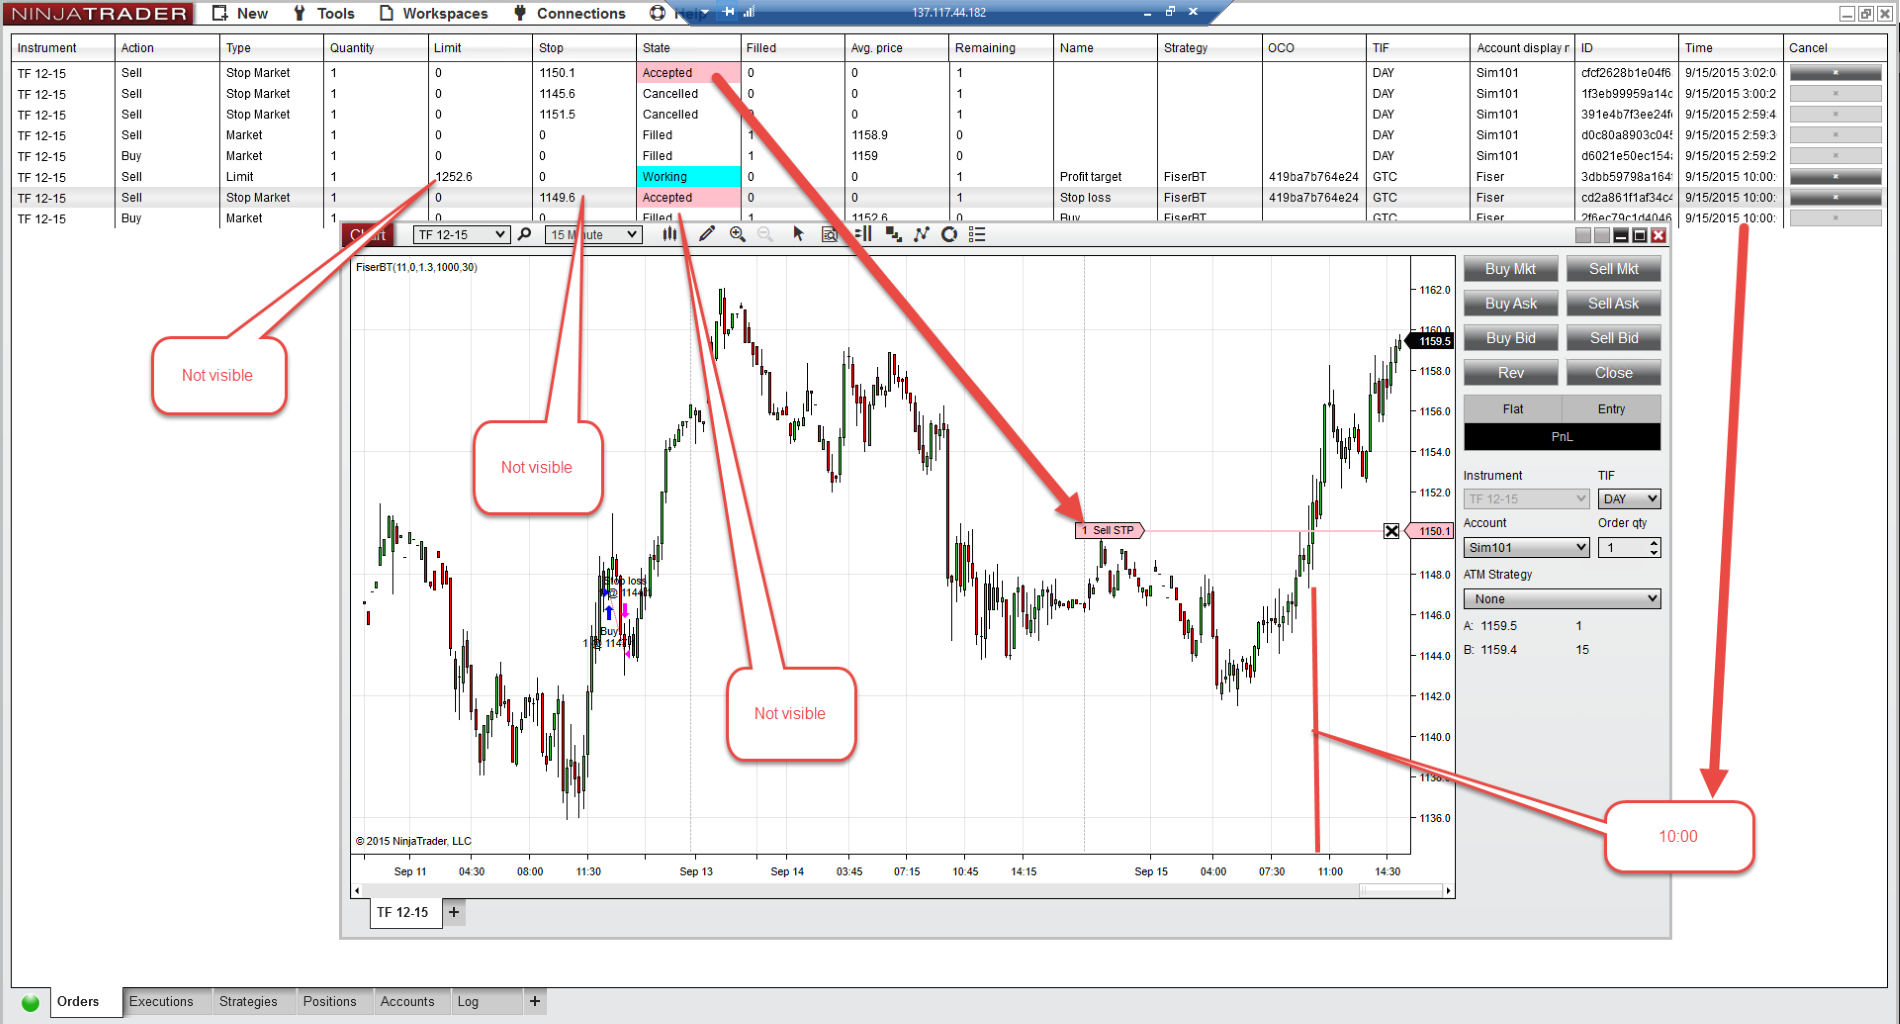Click the Sell Mkt button

(x=1613, y=269)
